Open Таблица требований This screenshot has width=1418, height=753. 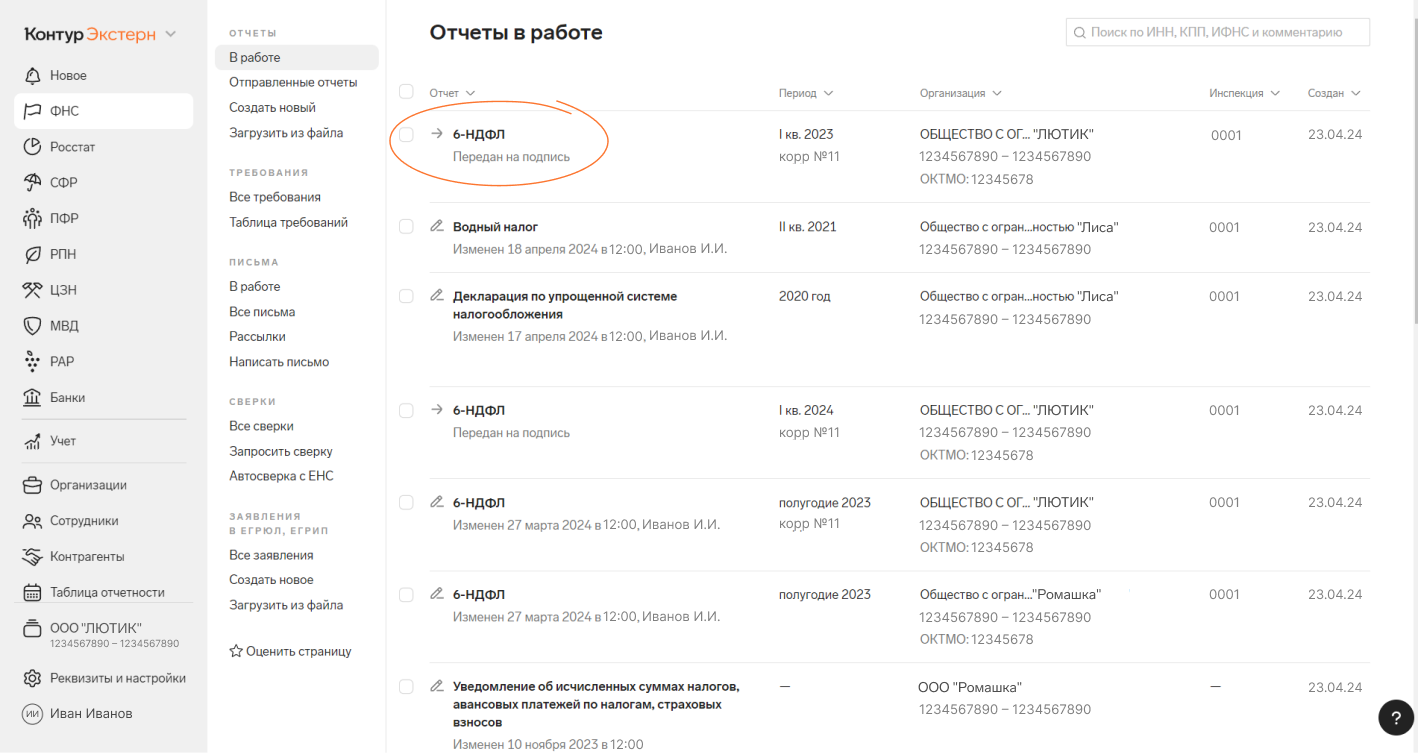pyautogui.click(x=288, y=222)
